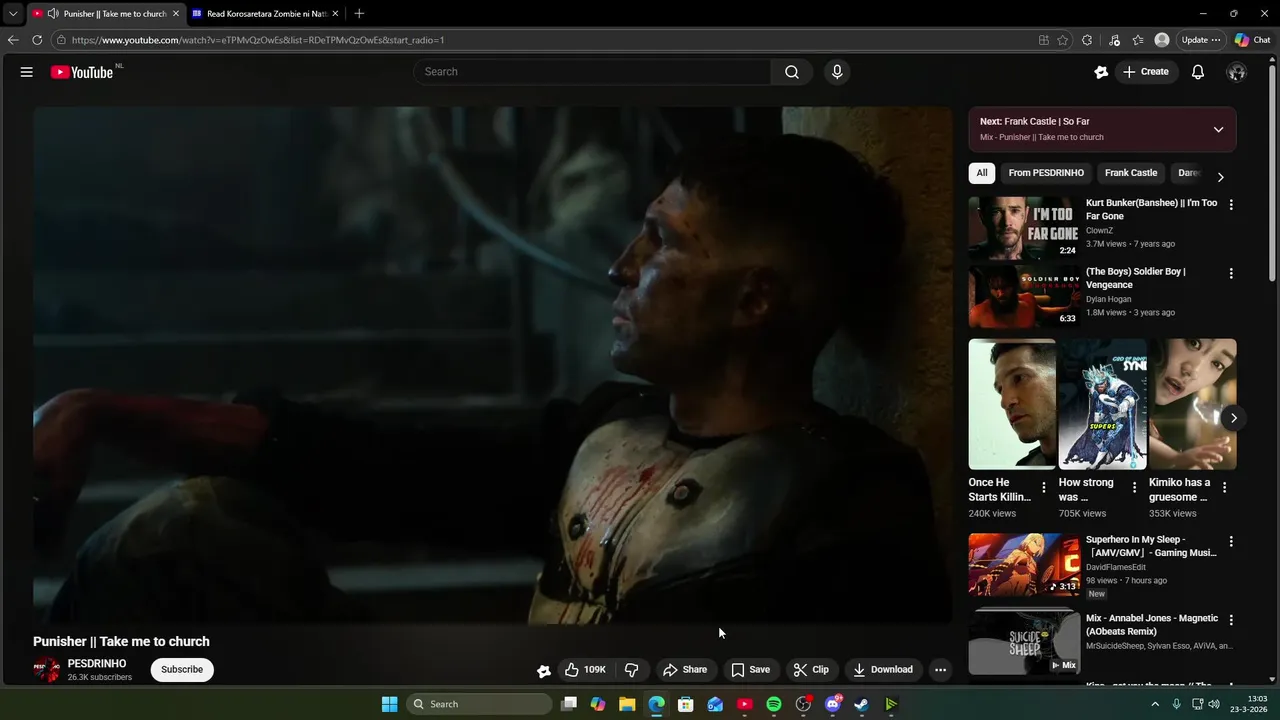Open a new browser tab
This screenshot has width=1280, height=720.
coord(359,14)
